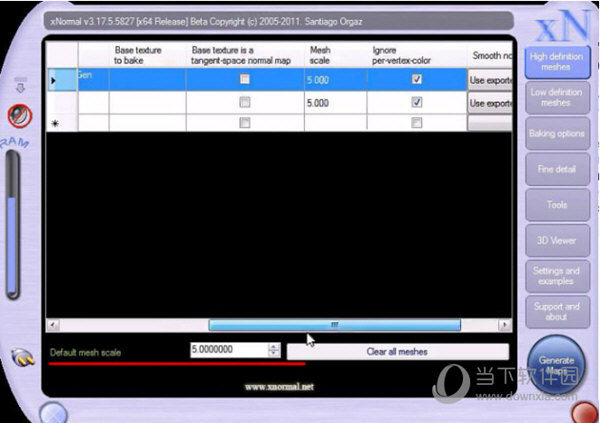Image resolution: width=600 pixels, height=423 pixels.
Task: Click Mesh scale cell 5.000 in second row
Action: pyautogui.click(x=336, y=103)
